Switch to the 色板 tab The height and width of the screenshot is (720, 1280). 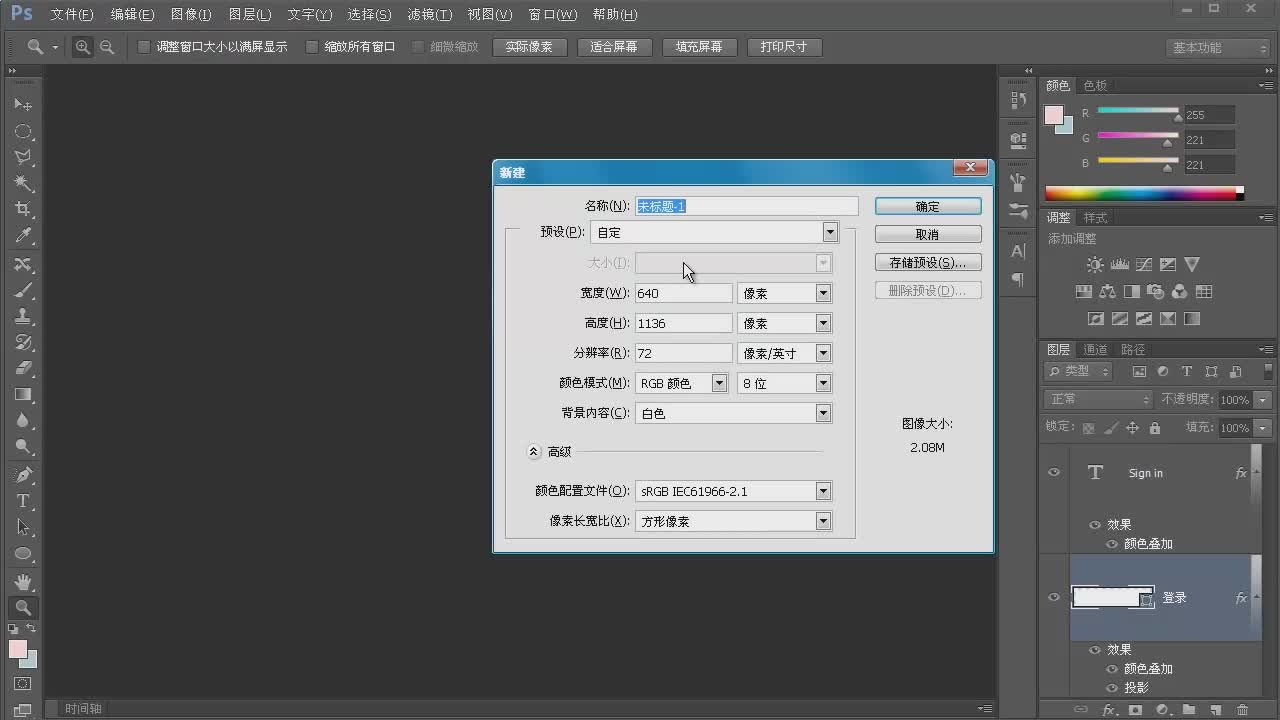point(1096,86)
